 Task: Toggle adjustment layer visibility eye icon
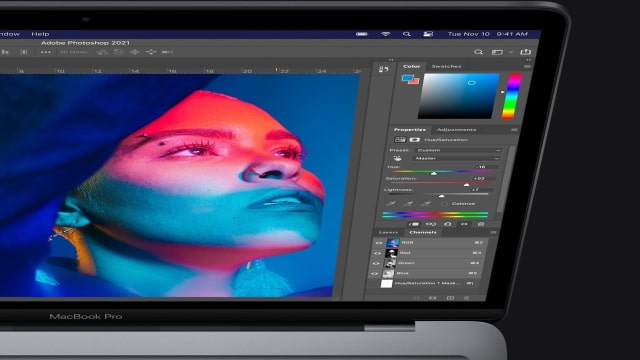click(x=464, y=224)
